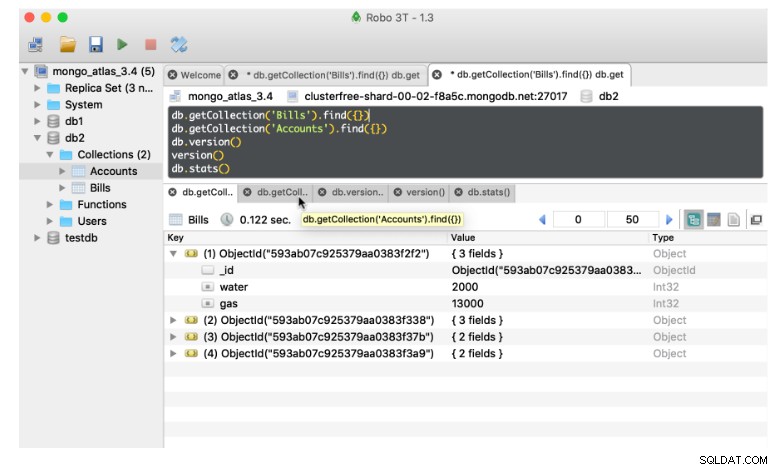The height and width of the screenshot is (470, 777).
Task: Close the active db.getCollection('Bills') tab
Action: [x=437, y=75]
